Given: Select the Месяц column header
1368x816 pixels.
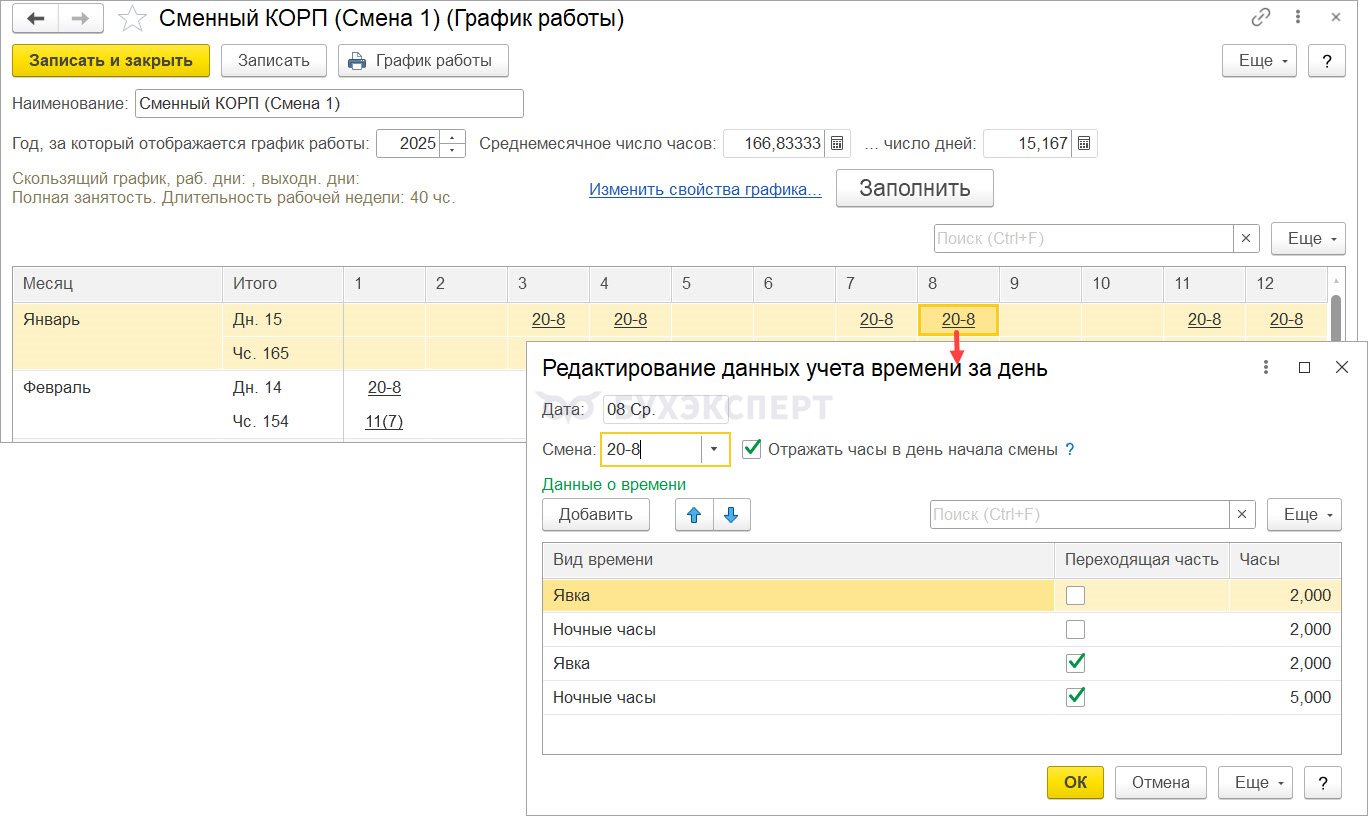Looking at the screenshot, I should [117, 284].
